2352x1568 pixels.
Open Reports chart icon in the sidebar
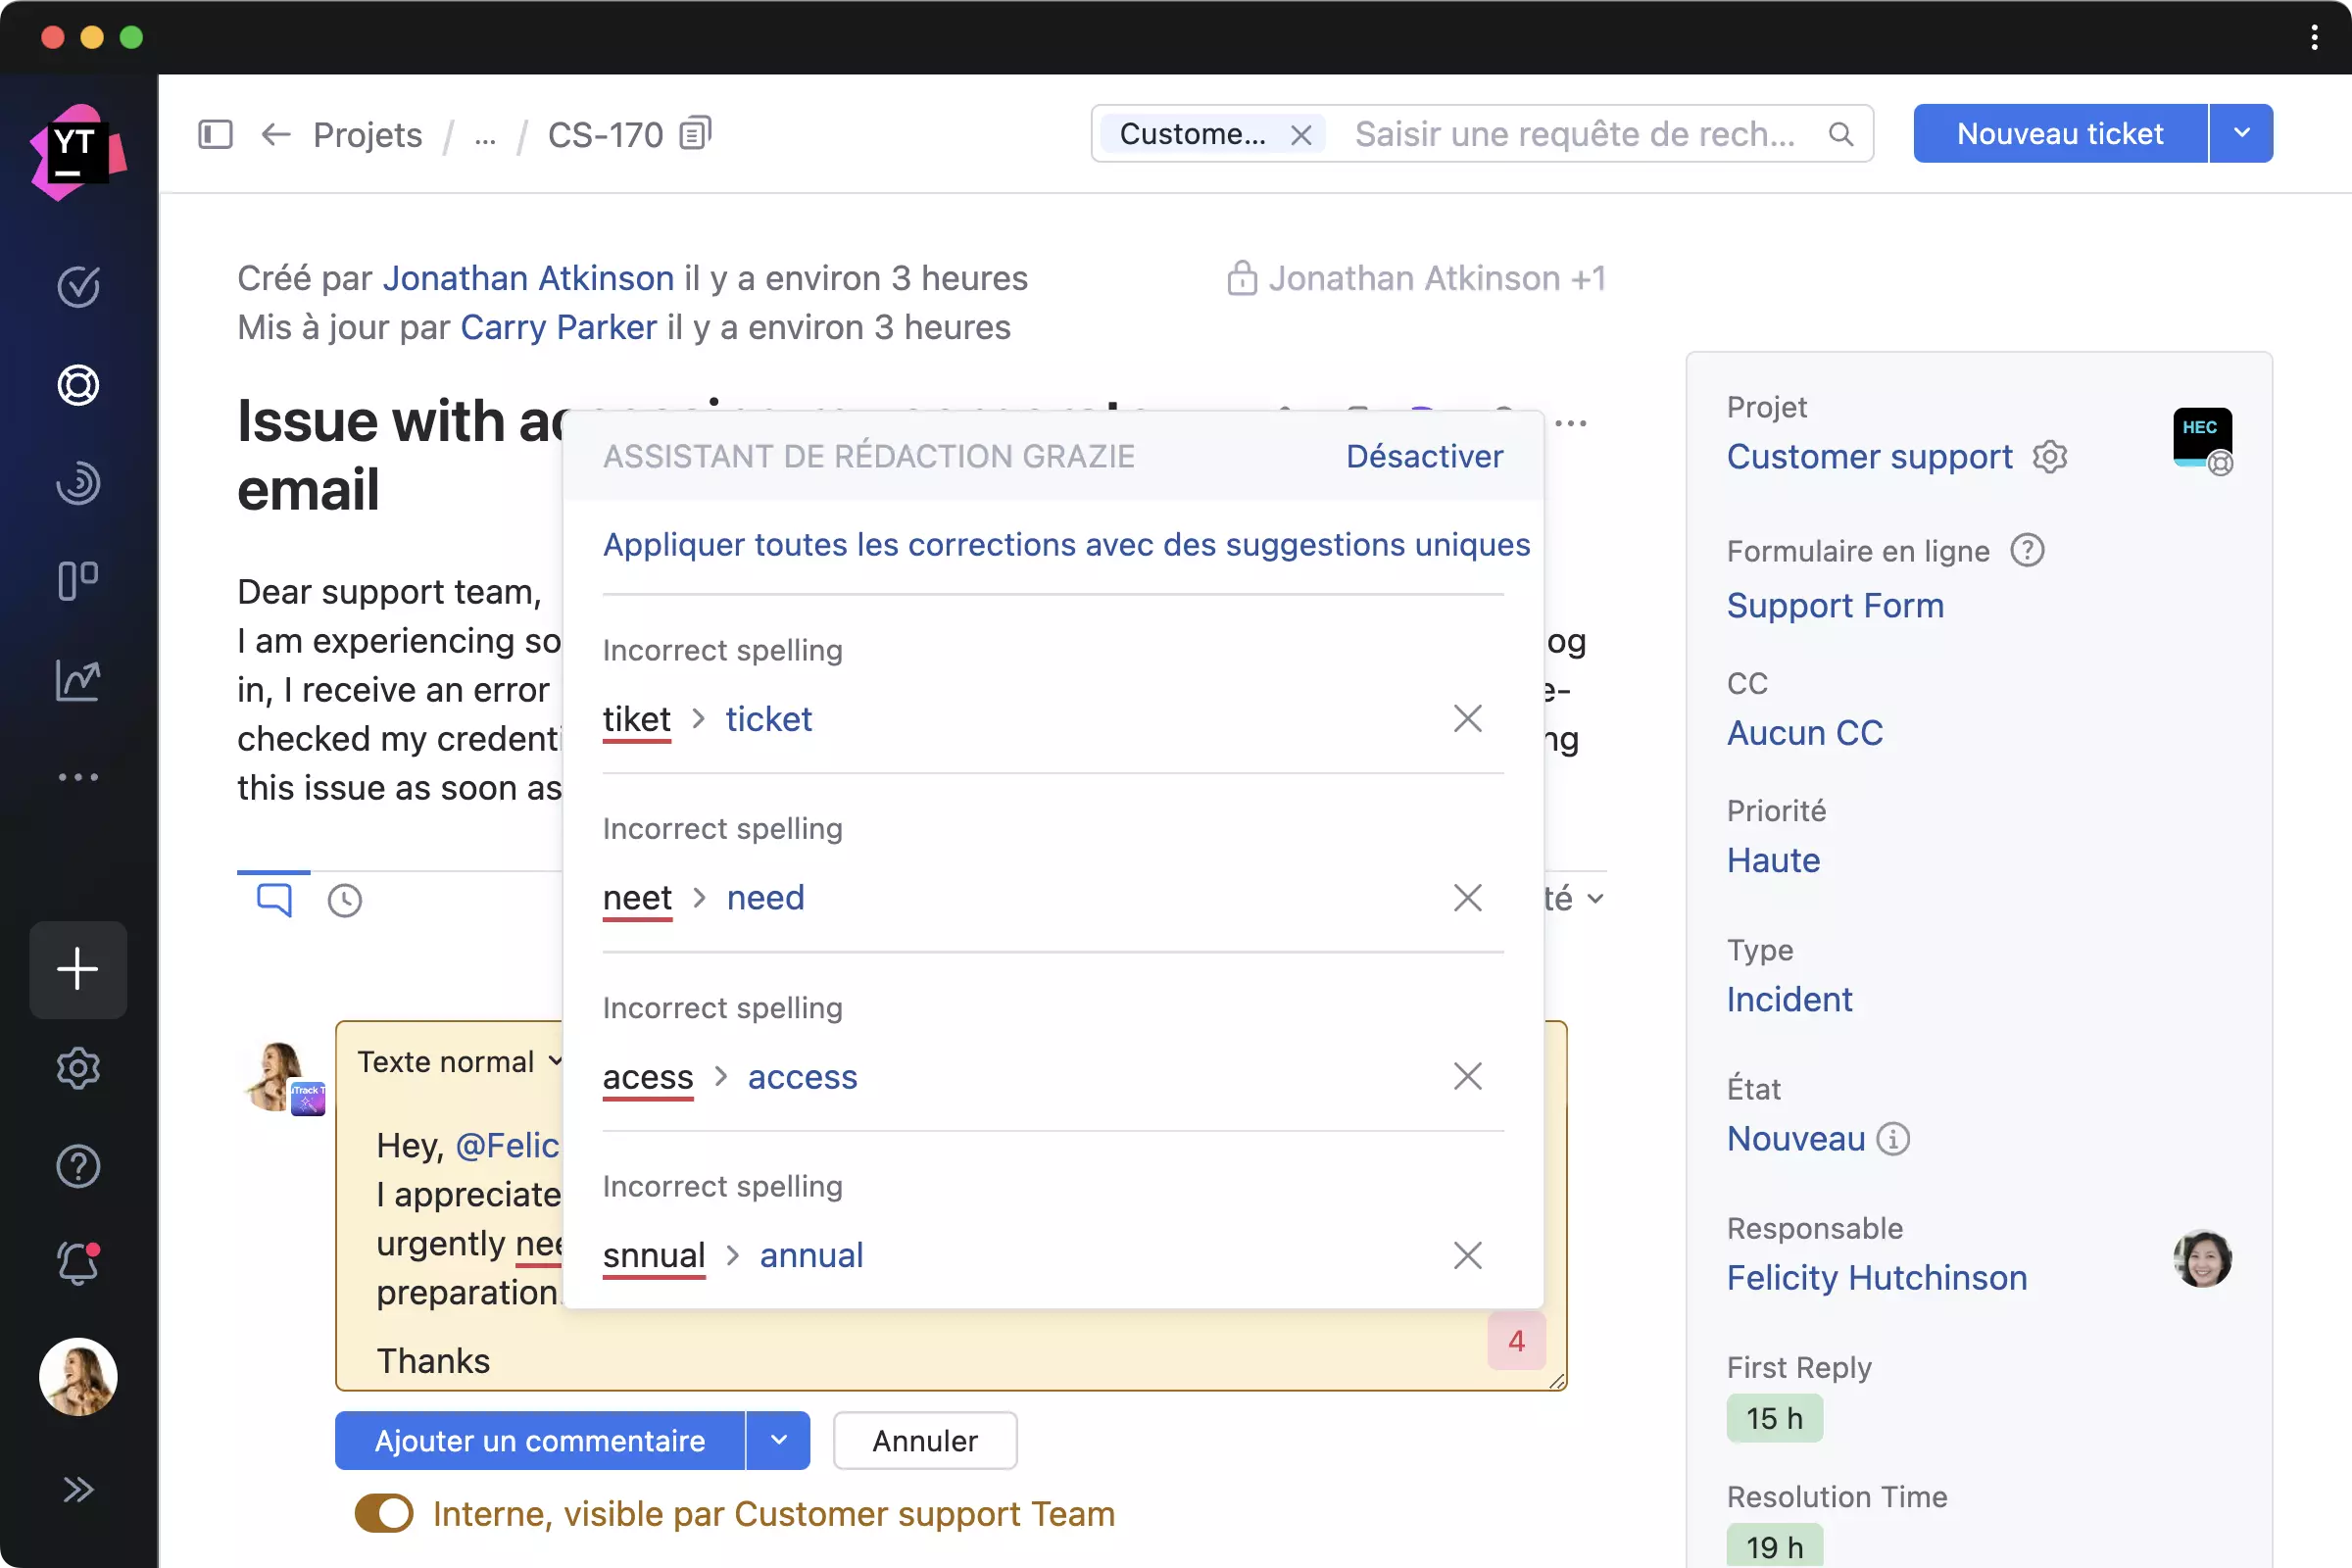78,680
